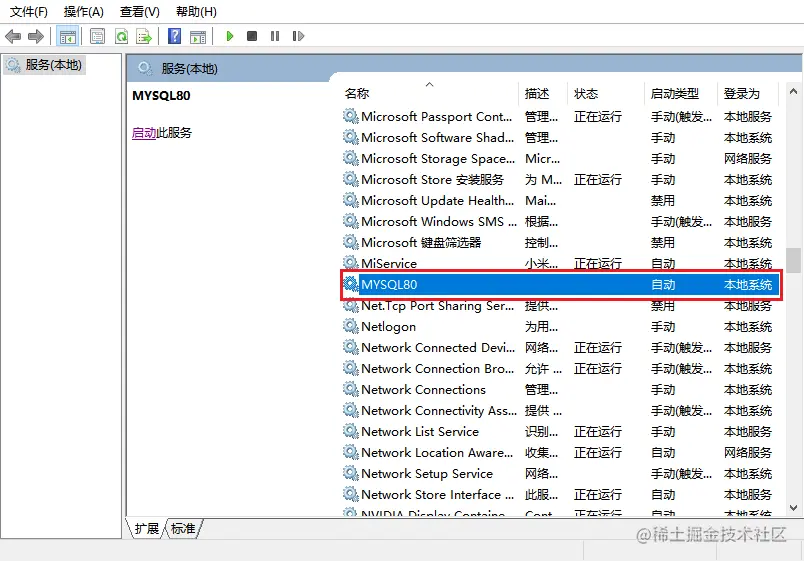804x561 pixels.
Task: Toggle the show/hide console tree icon
Action: click(68, 36)
